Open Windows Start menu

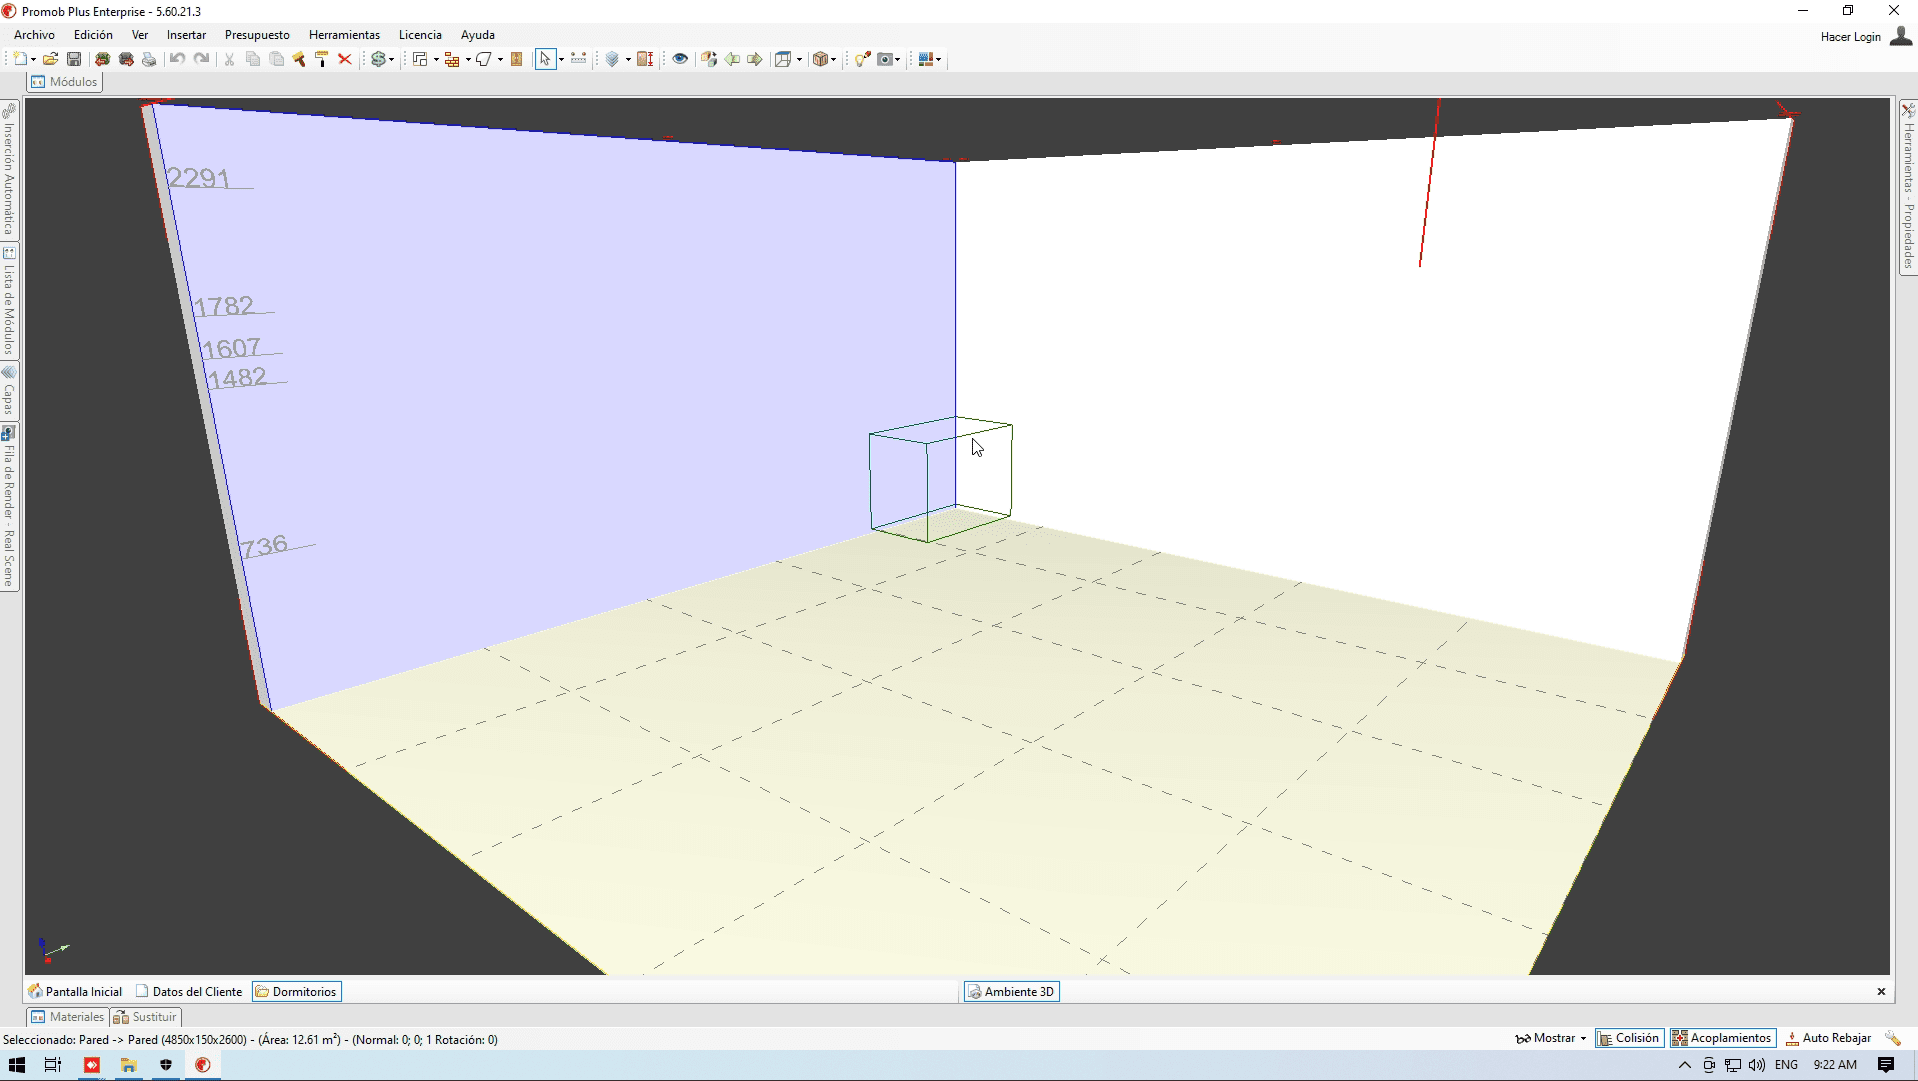click(17, 1065)
